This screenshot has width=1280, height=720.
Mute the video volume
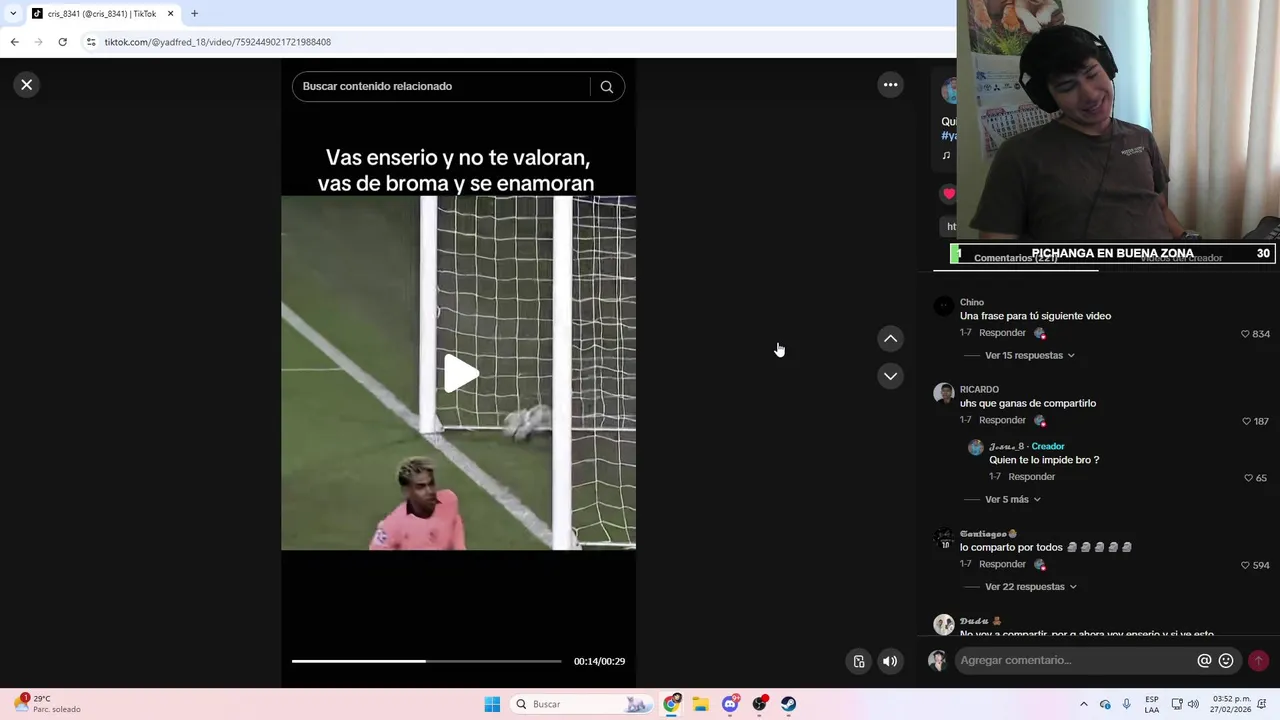pyautogui.click(x=890, y=661)
